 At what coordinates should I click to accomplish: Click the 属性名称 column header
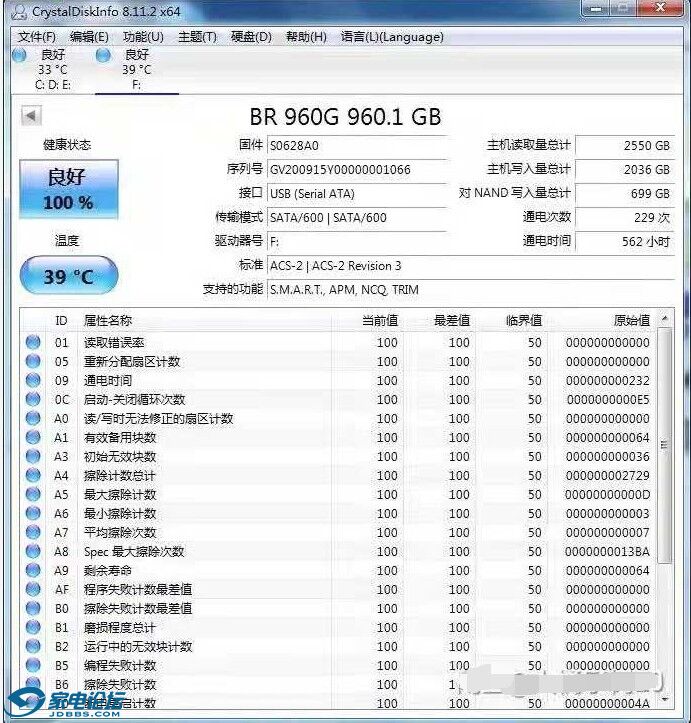point(205,320)
